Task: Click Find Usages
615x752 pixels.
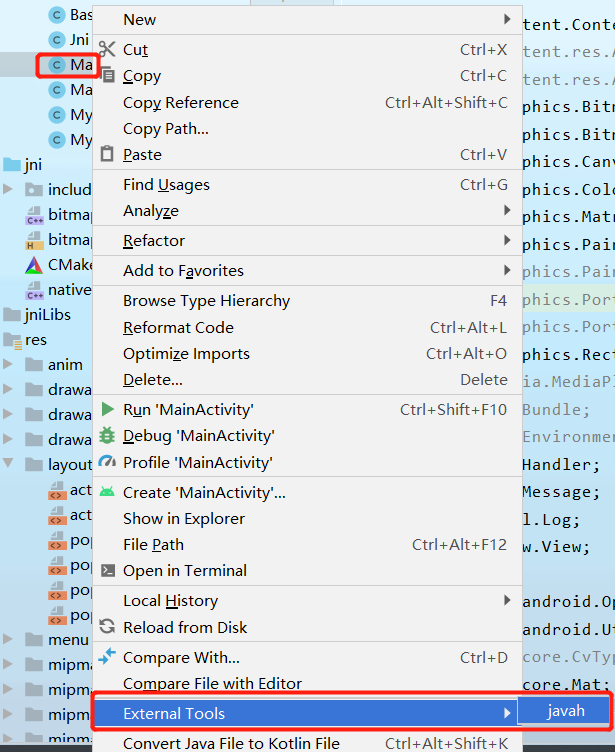Action: 307,185
